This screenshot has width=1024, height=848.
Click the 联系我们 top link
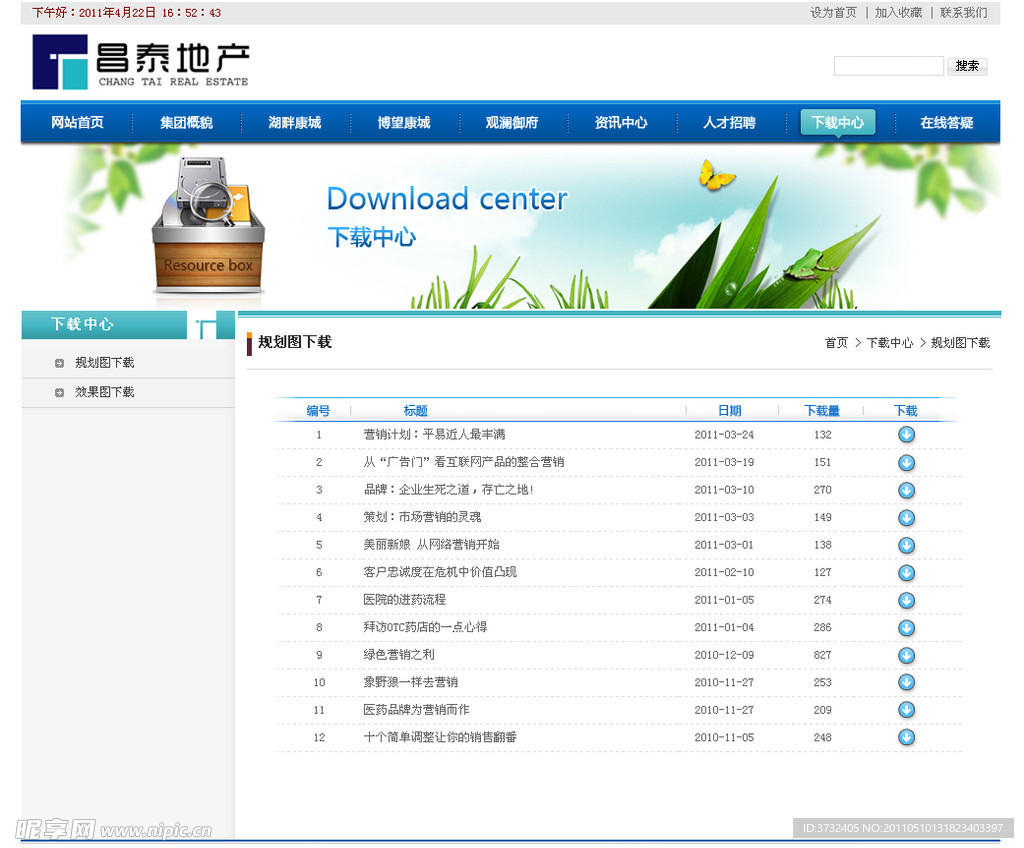click(963, 13)
